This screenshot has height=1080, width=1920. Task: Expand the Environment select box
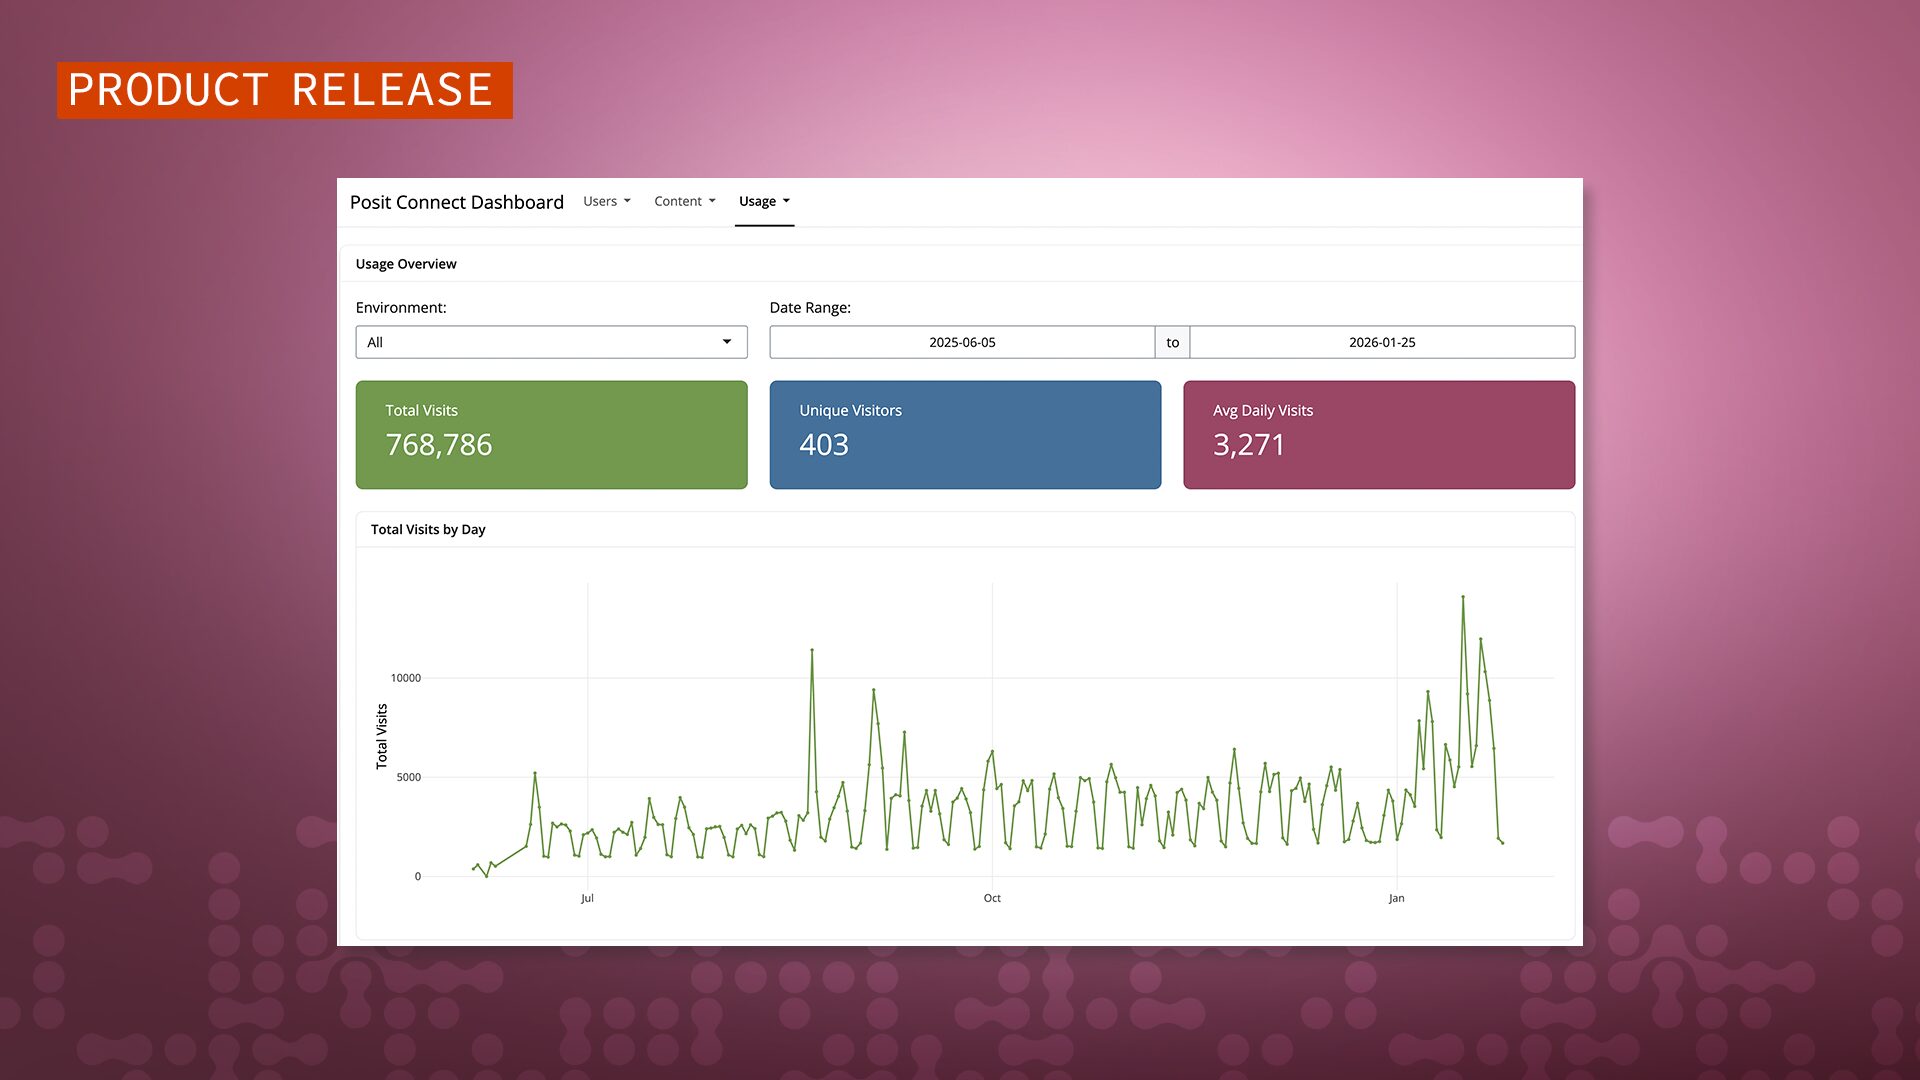click(550, 342)
